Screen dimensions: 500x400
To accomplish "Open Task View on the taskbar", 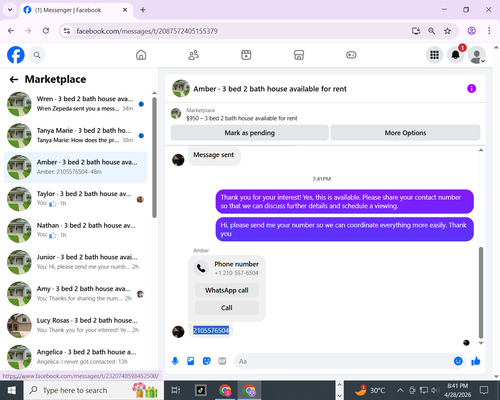I will [176, 390].
